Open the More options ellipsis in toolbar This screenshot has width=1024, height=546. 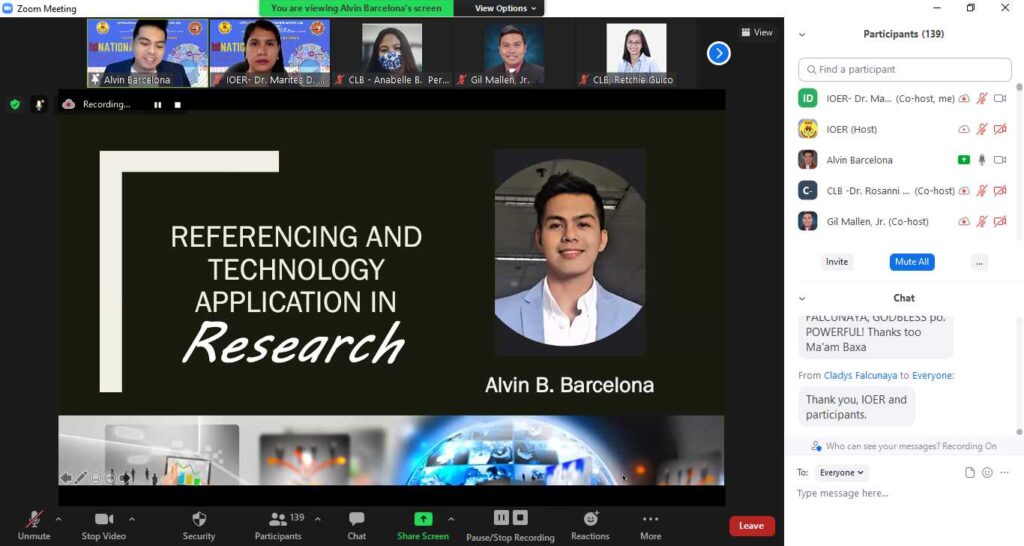pos(650,518)
